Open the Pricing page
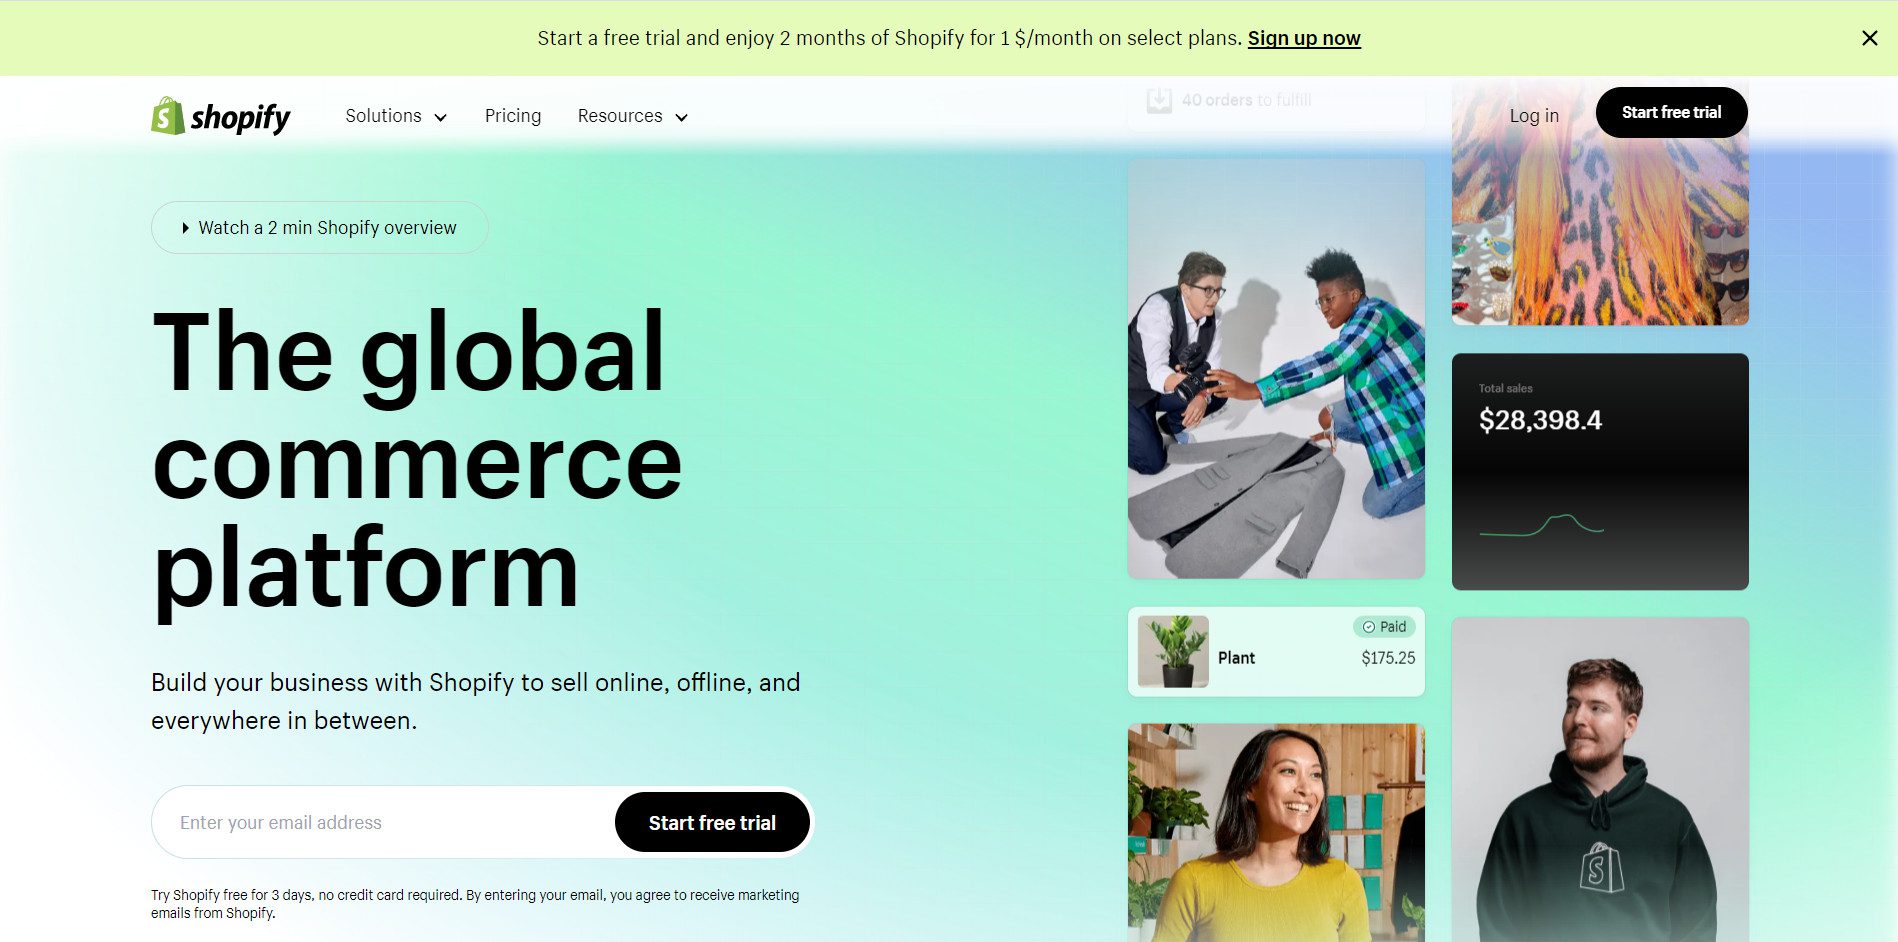 [513, 116]
